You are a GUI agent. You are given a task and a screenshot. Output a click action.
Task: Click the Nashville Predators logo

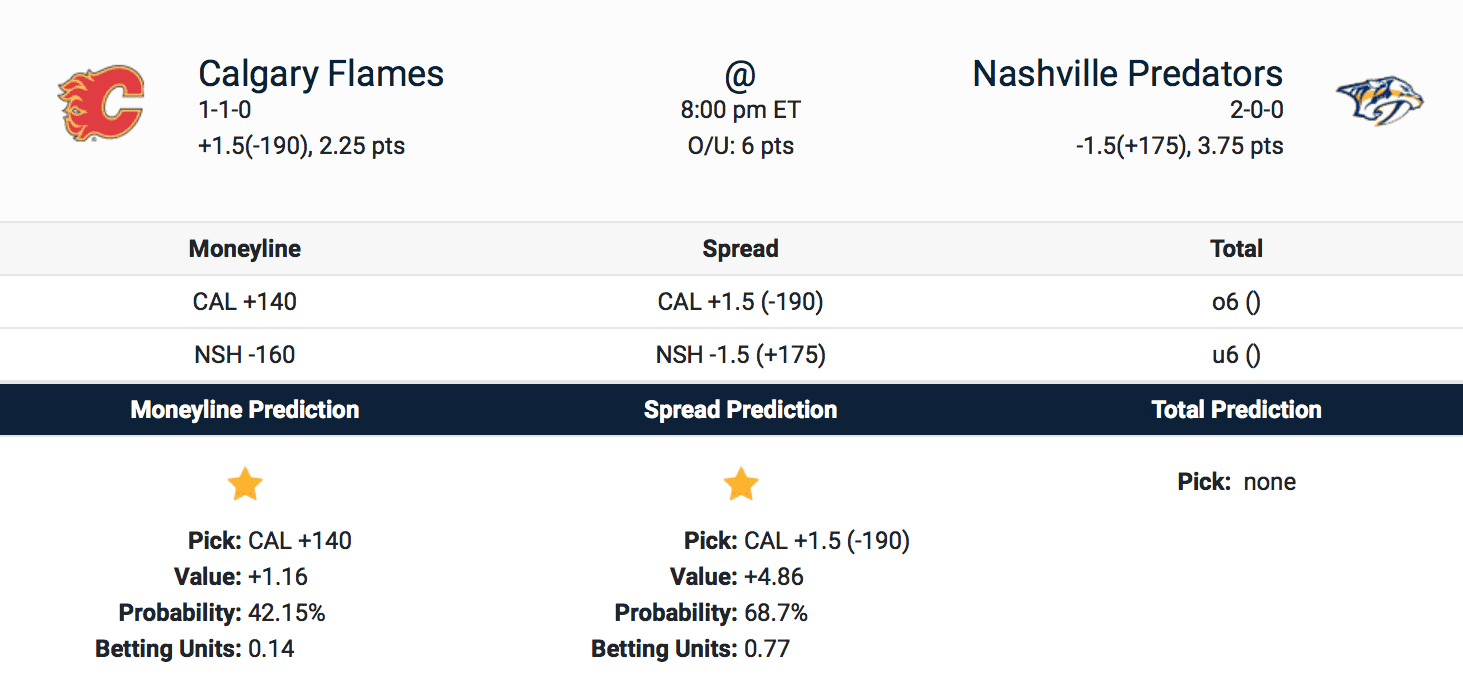coord(1380,101)
